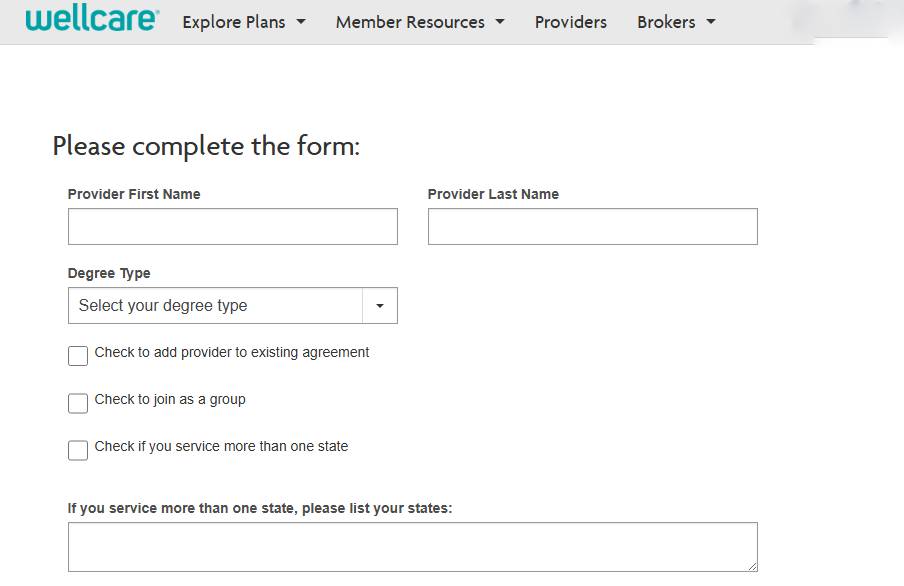Viewport: 904px width, 586px height.
Task: Click the Provider Last Name field
Action: click(593, 227)
